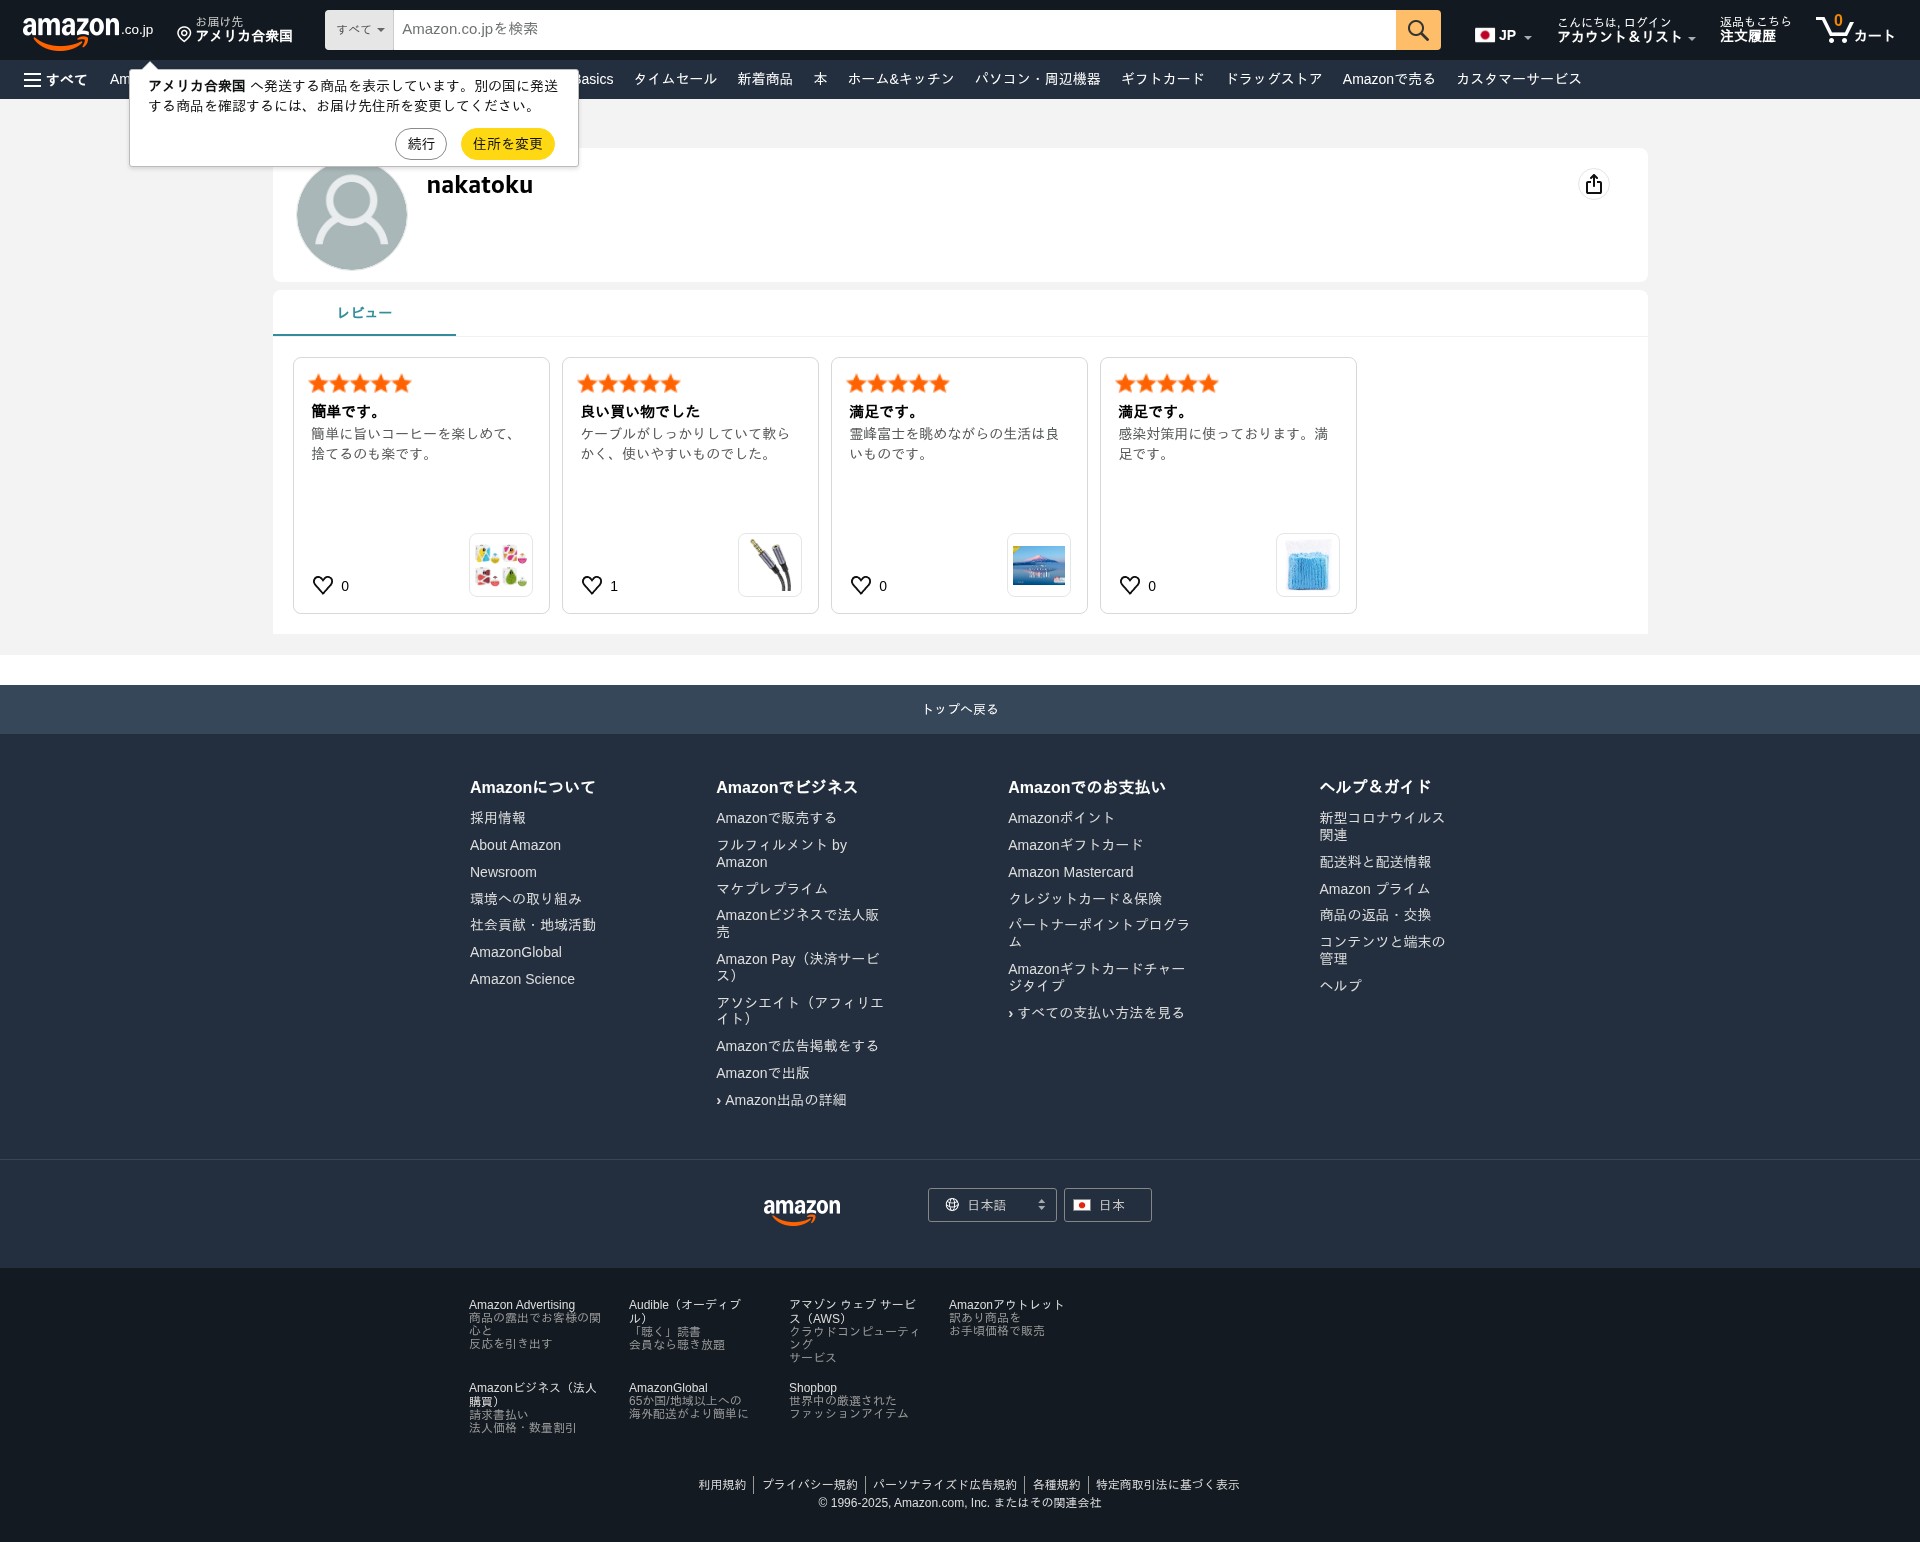1920x1542 pixels.
Task: Open Amazon Science footer link
Action: point(522,979)
